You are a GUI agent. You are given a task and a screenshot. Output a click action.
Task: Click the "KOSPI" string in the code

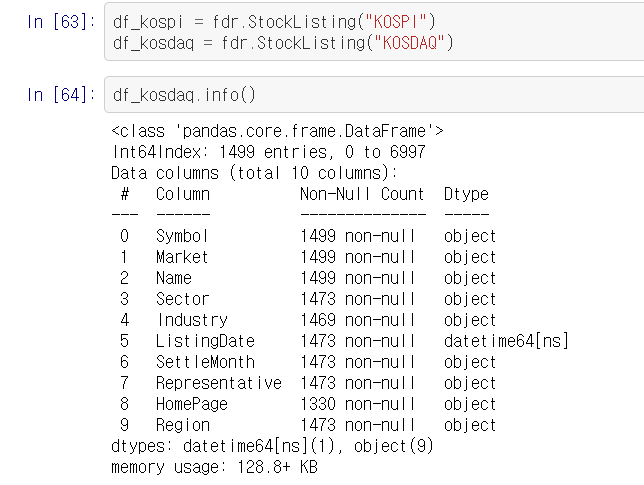(396, 22)
